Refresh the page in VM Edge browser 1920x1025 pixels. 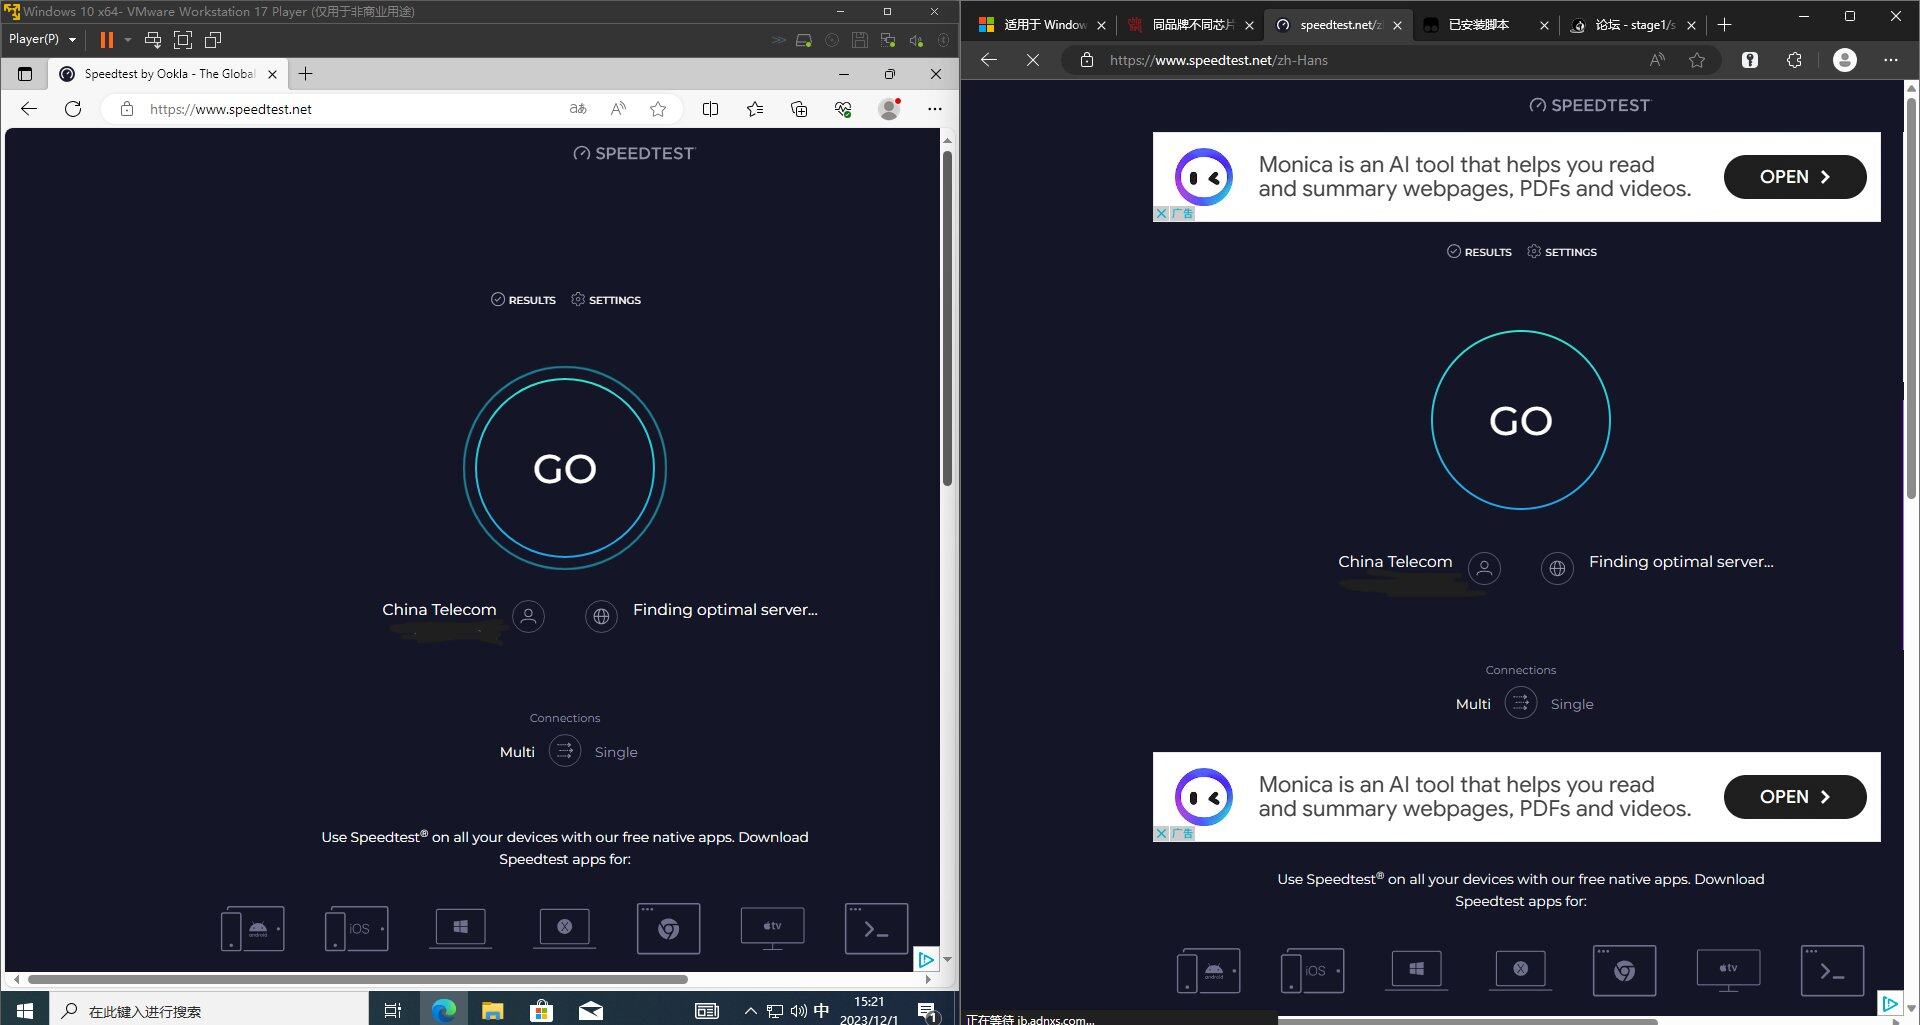coord(73,109)
